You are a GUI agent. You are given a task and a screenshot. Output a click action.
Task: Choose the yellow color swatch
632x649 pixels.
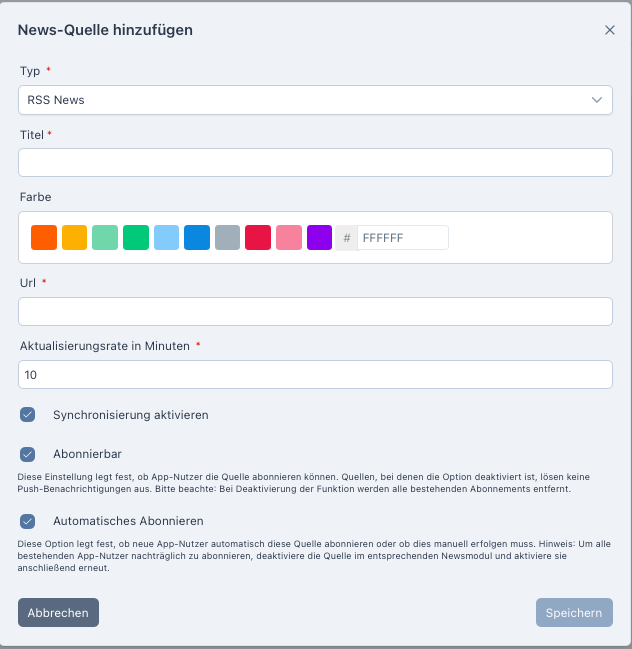[75, 237]
